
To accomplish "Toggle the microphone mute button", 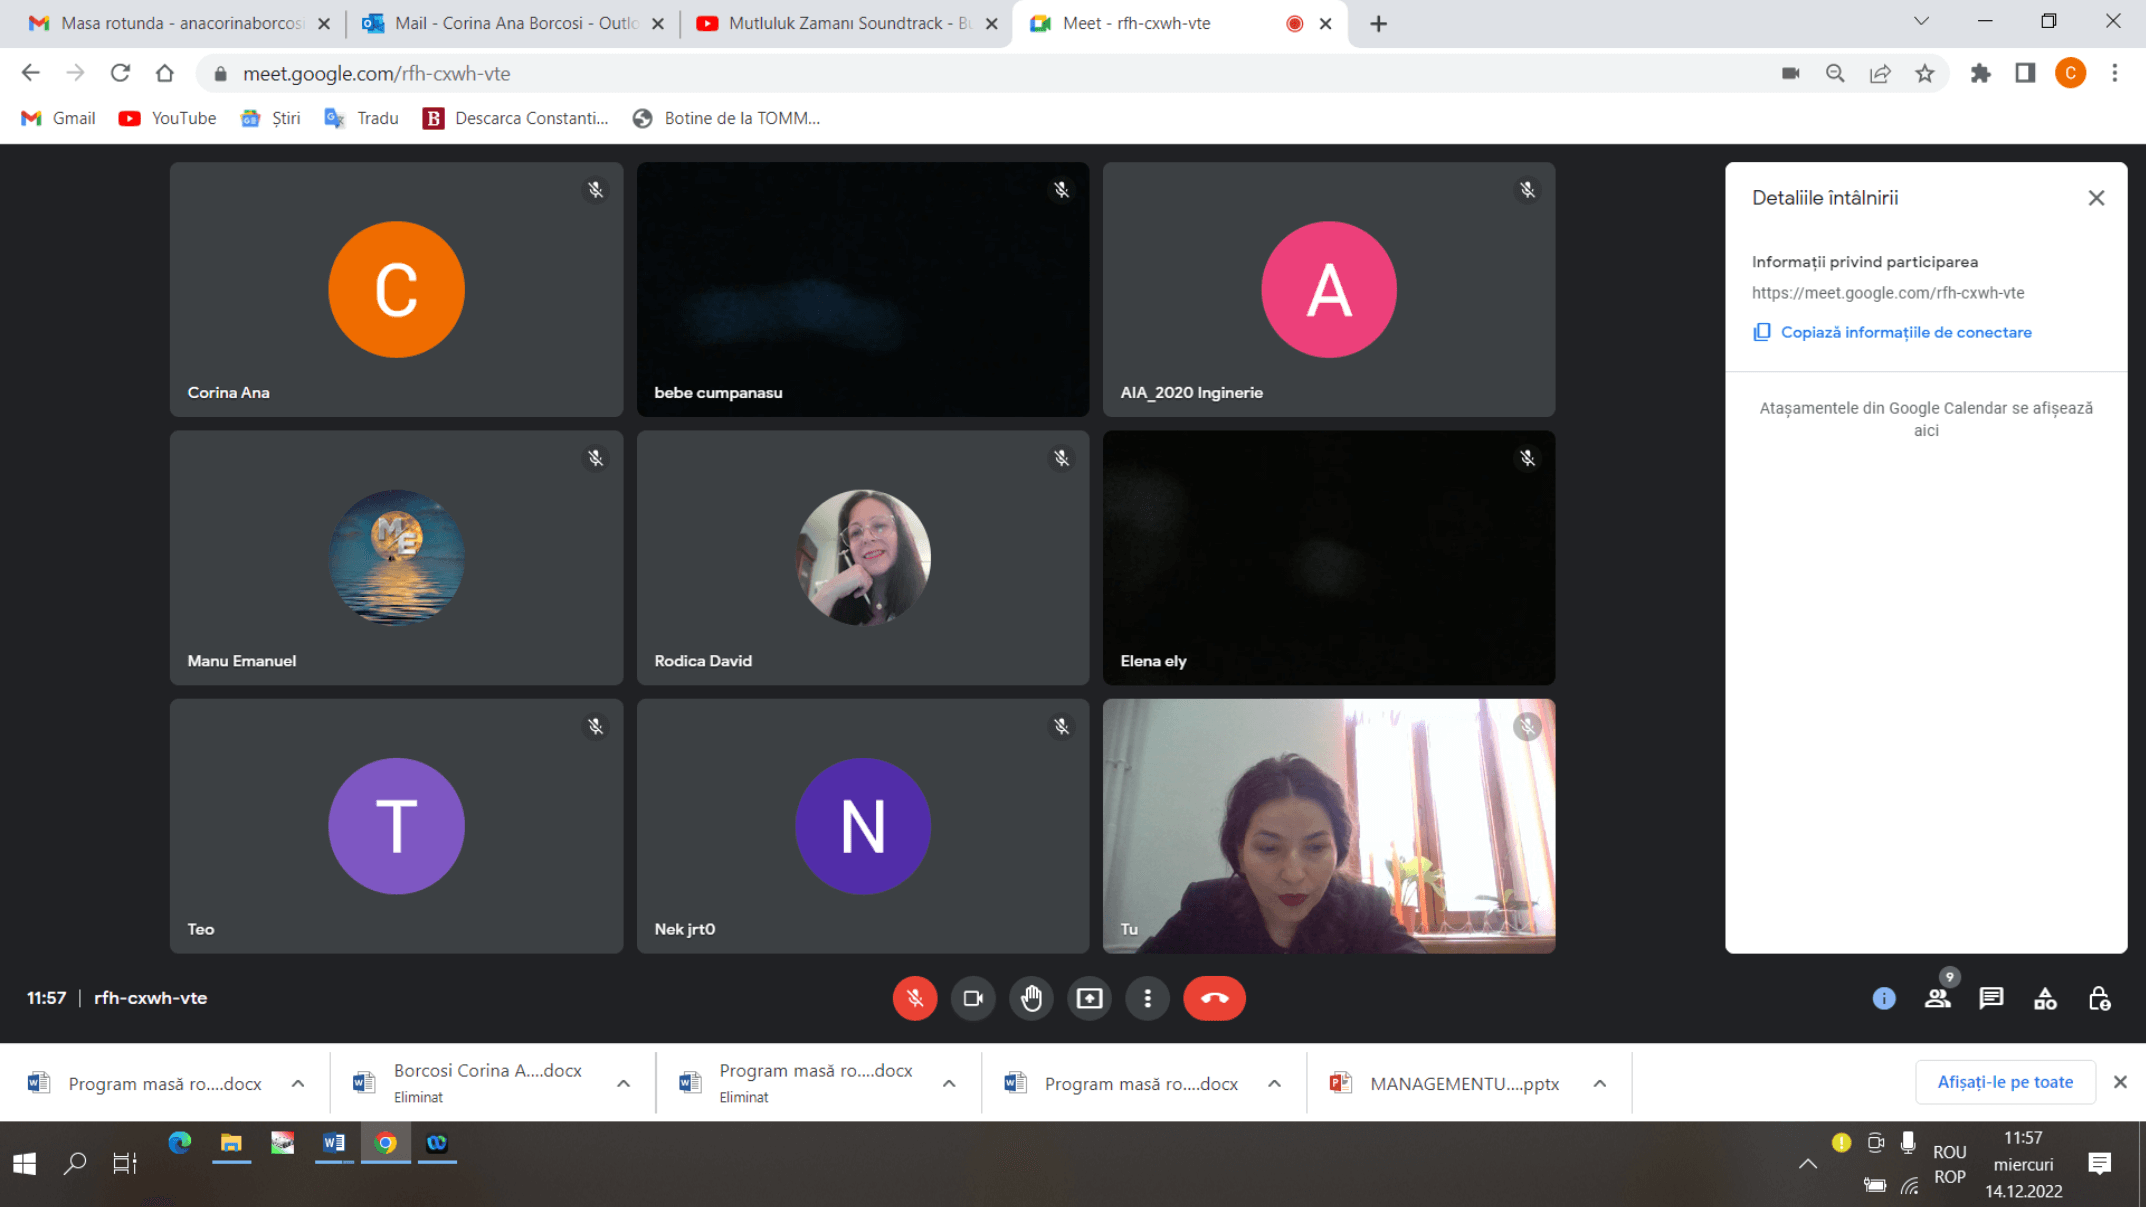I will pyautogui.click(x=914, y=998).
